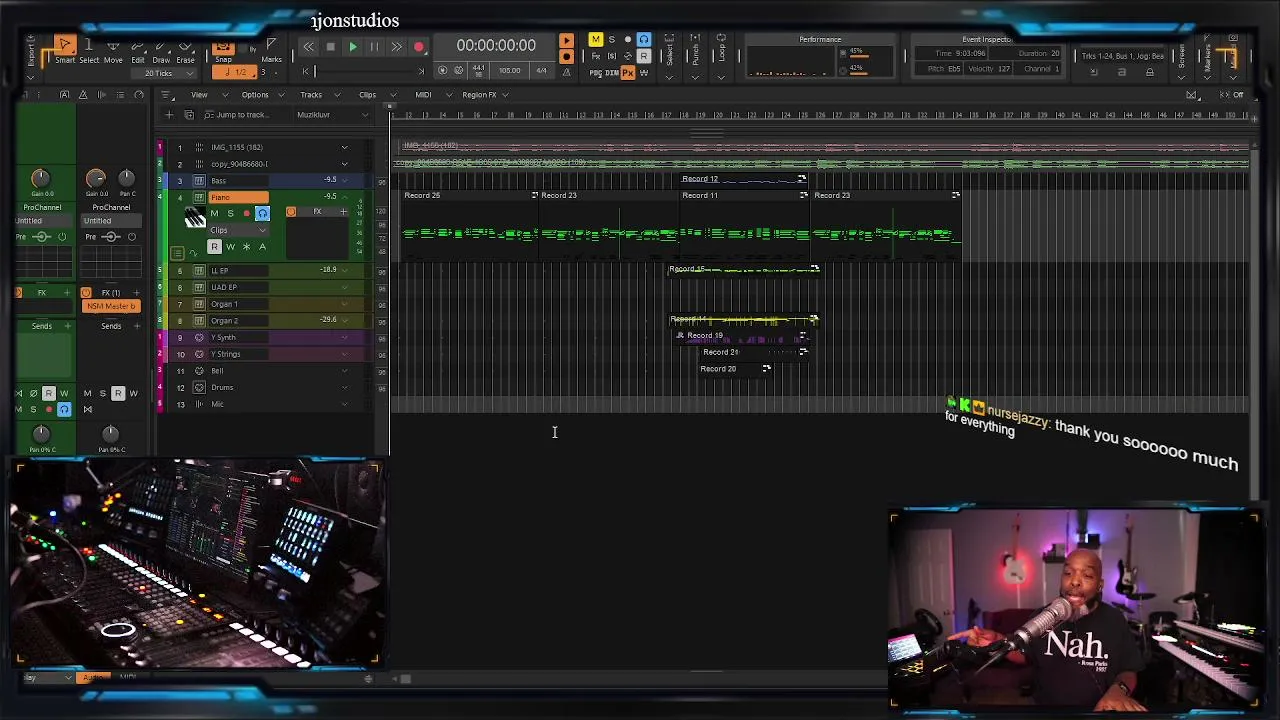Open the Muzikluvr track preset dropdown
This screenshot has height=720, width=1280.
(x=331, y=115)
